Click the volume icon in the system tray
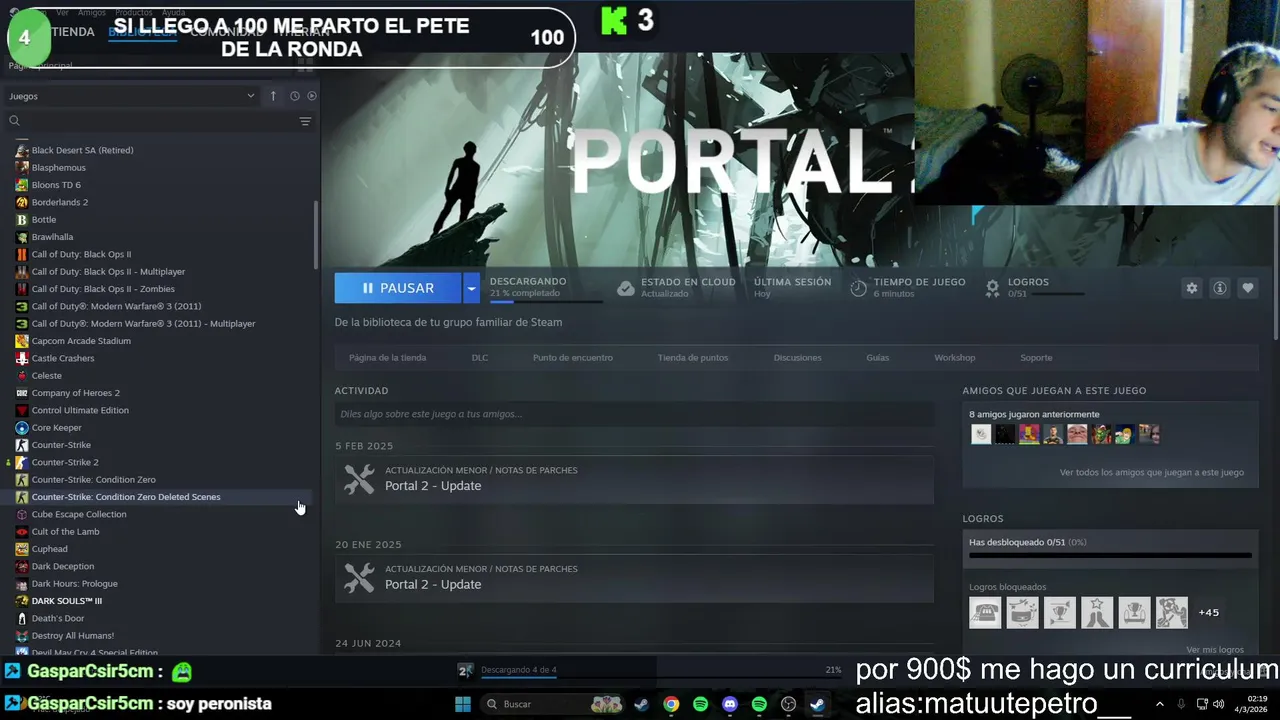Viewport: 1280px width, 720px height. (1218, 704)
